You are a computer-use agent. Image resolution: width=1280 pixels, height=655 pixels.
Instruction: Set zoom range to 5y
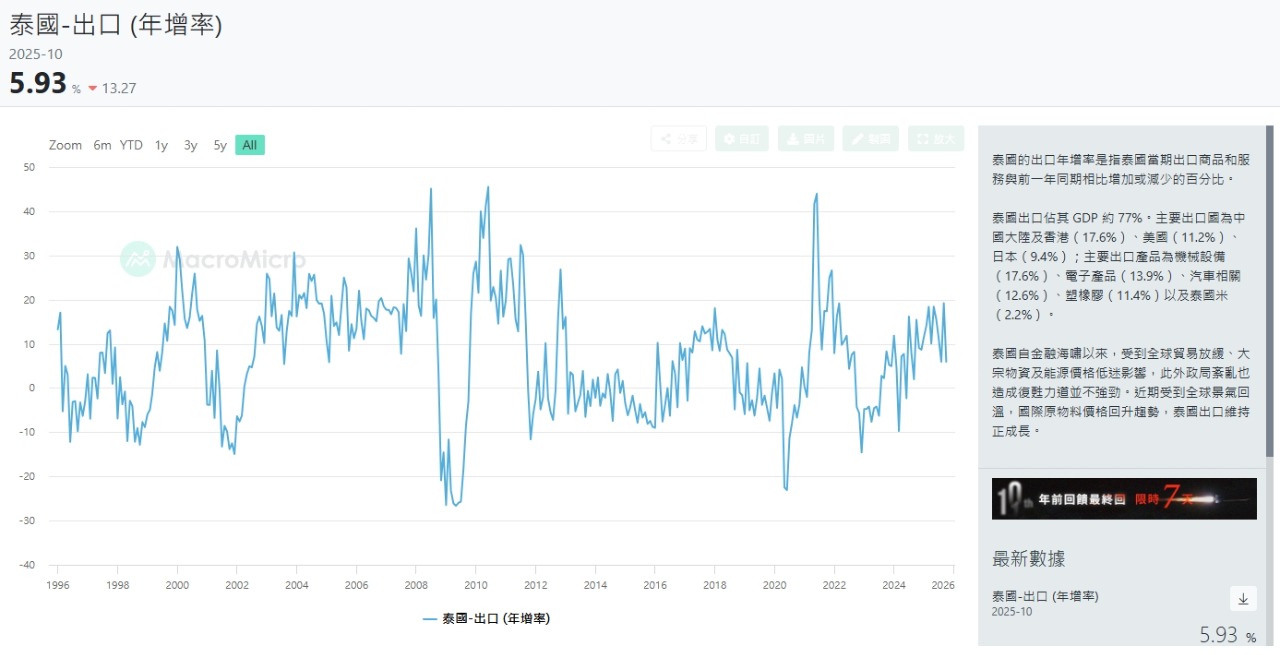(220, 145)
